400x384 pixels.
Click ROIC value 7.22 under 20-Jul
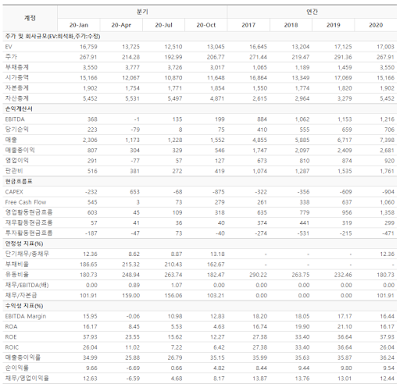click(176, 347)
